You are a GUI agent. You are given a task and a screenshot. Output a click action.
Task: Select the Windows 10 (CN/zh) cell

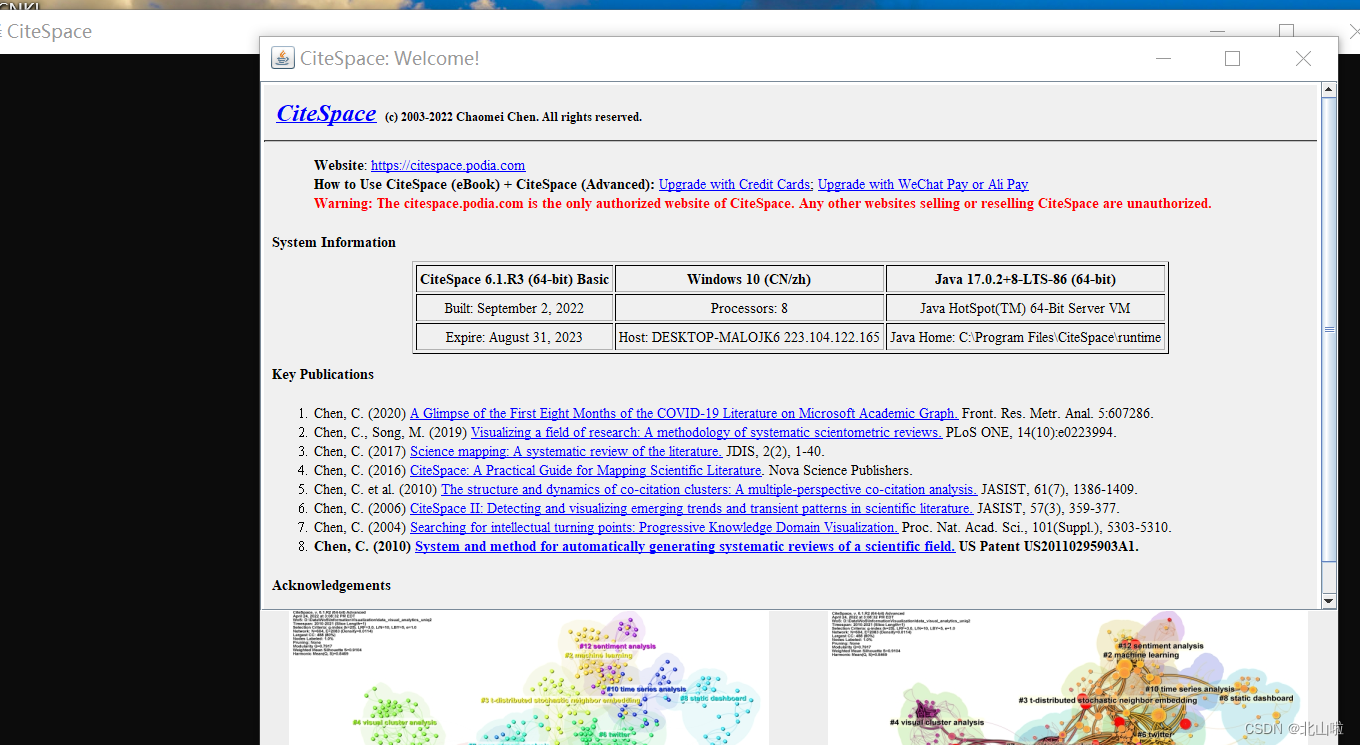[749, 279]
